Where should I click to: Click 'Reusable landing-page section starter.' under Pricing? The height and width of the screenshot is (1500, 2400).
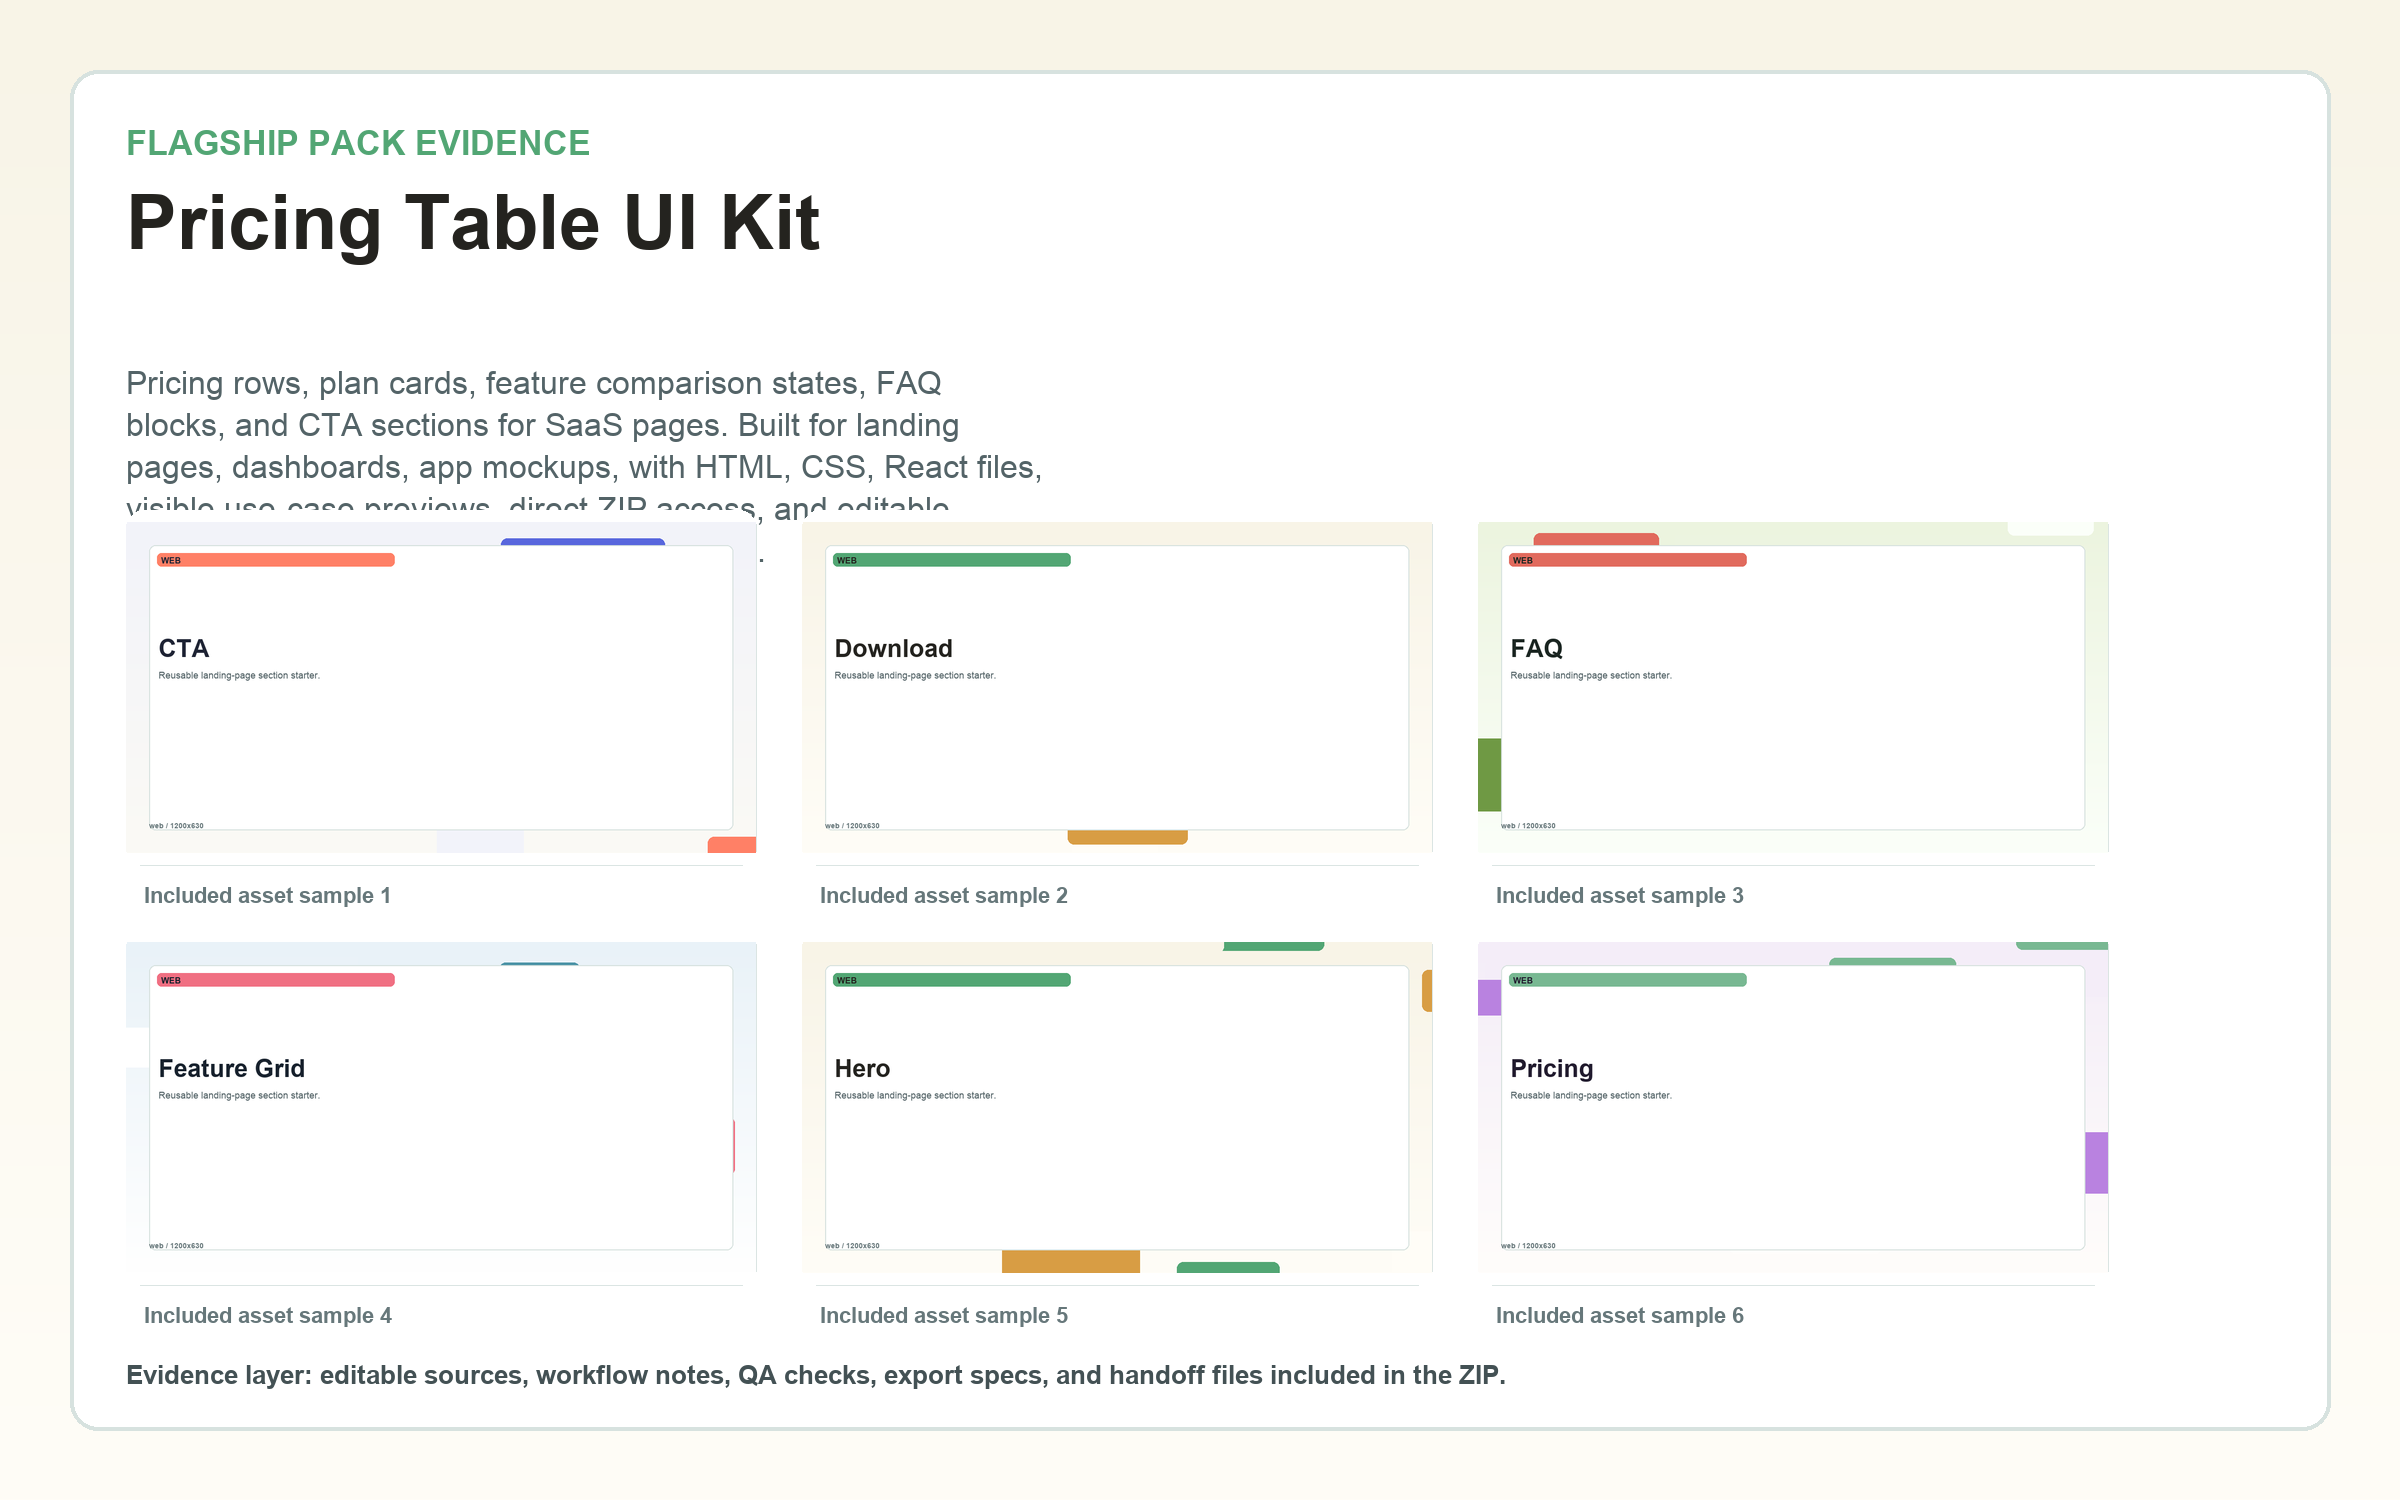pyautogui.click(x=1591, y=1096)
